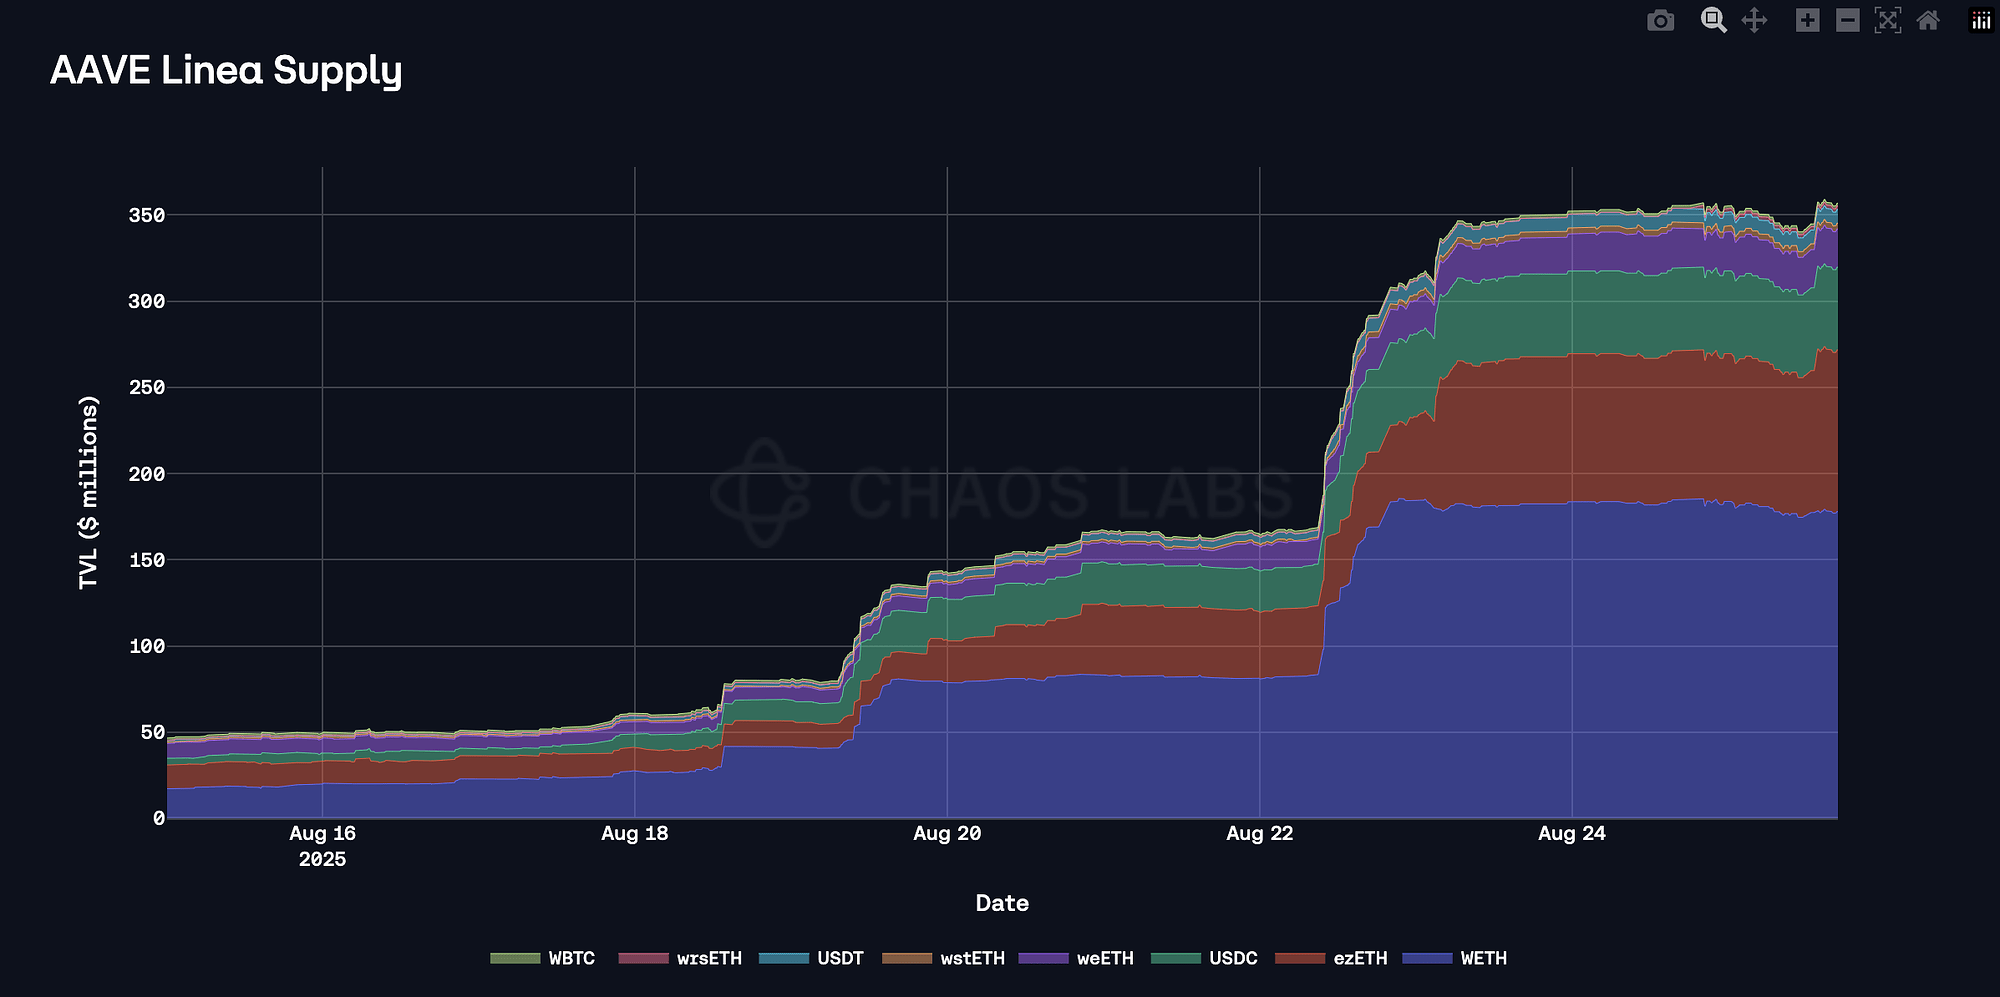This screenshot has width=2000, height=997.
Task: Toggle weETH series visibility in legend
Action: pos(1076,958)
